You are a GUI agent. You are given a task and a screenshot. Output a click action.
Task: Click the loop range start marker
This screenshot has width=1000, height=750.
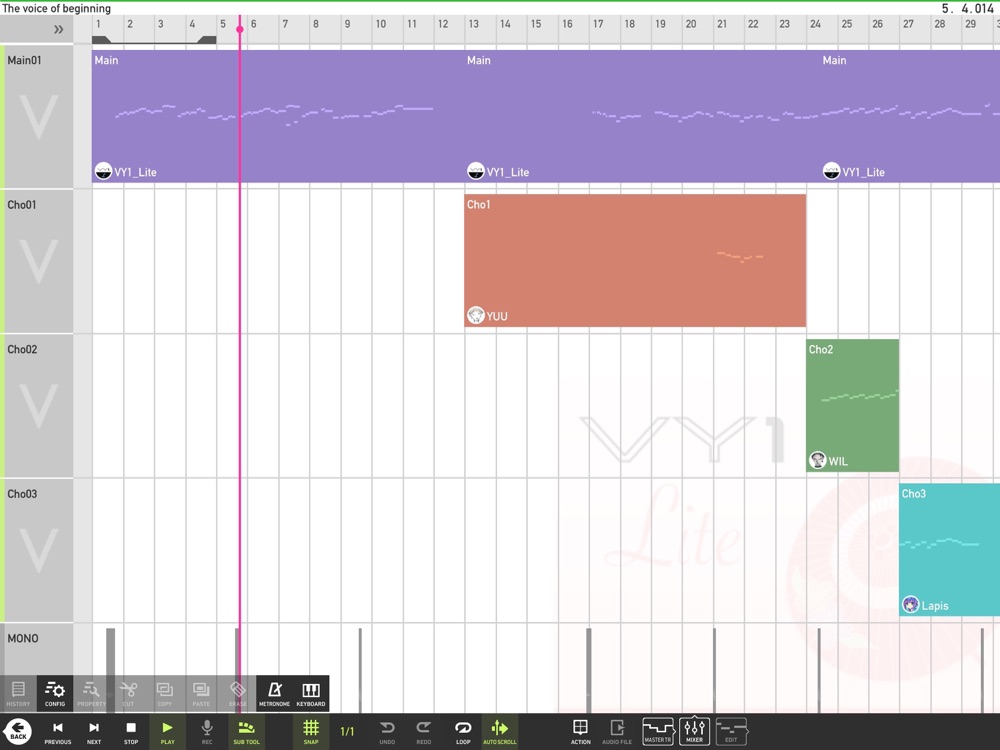pyautogui.click(x=101, y=40)
